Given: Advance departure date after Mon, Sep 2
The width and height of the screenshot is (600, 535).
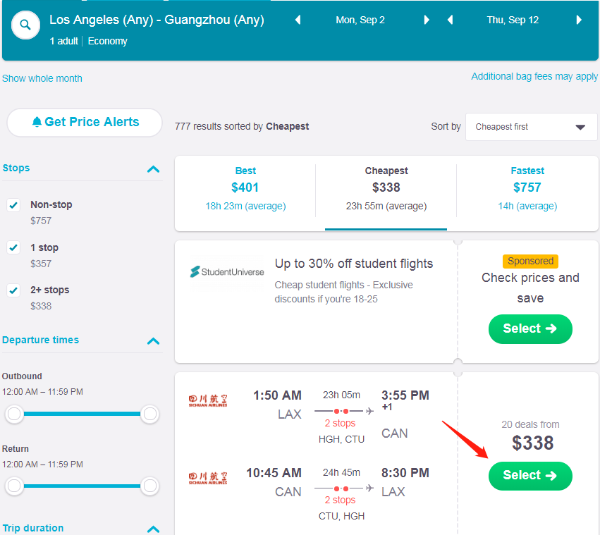Looking at the screenshot, I should coord(427,20).
